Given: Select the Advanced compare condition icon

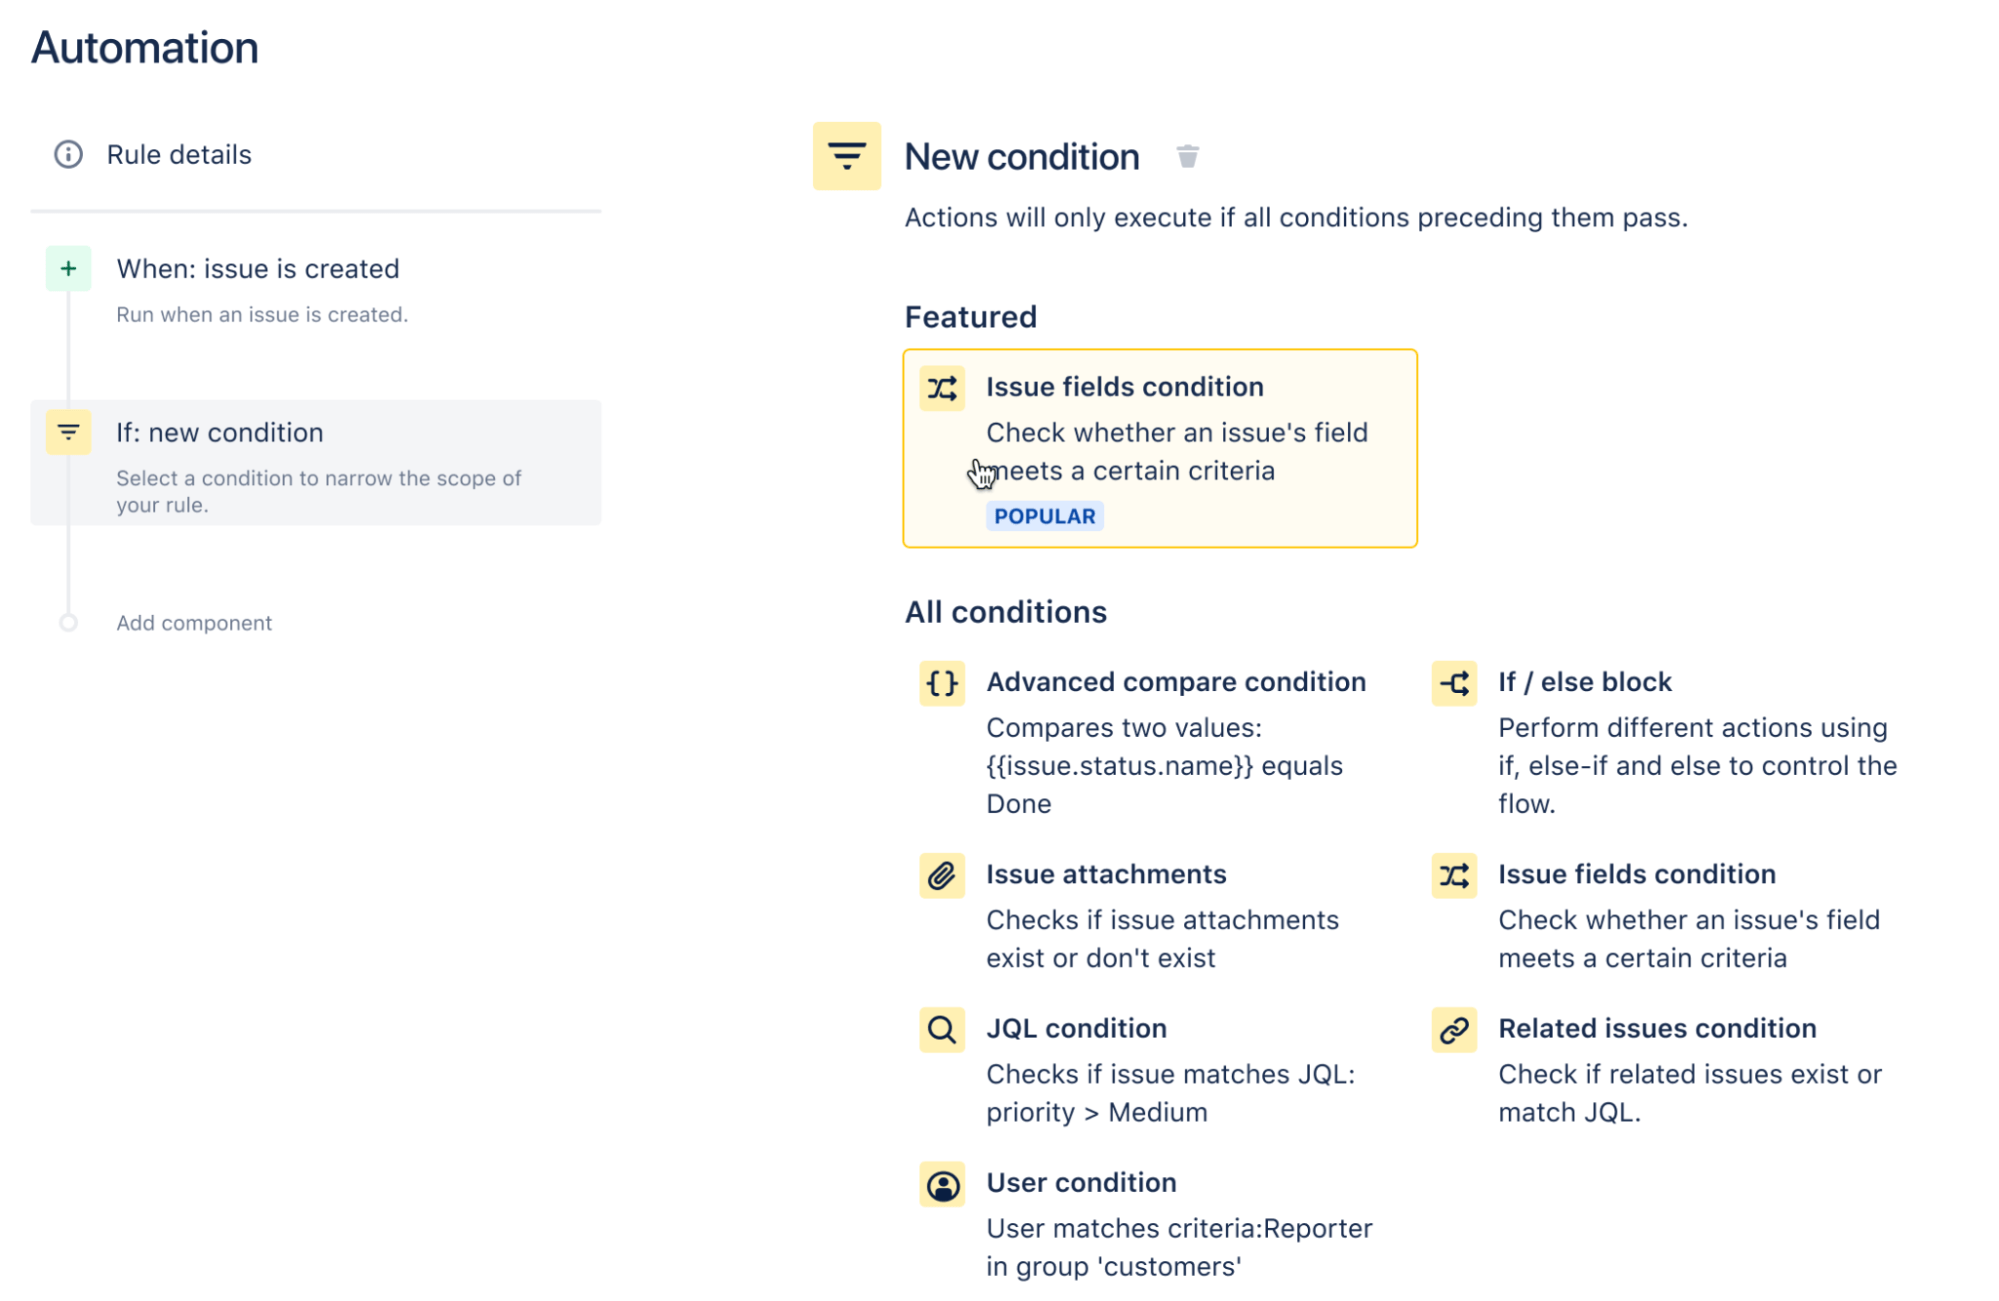Looking at the screenshot, I should pos(941,680).
